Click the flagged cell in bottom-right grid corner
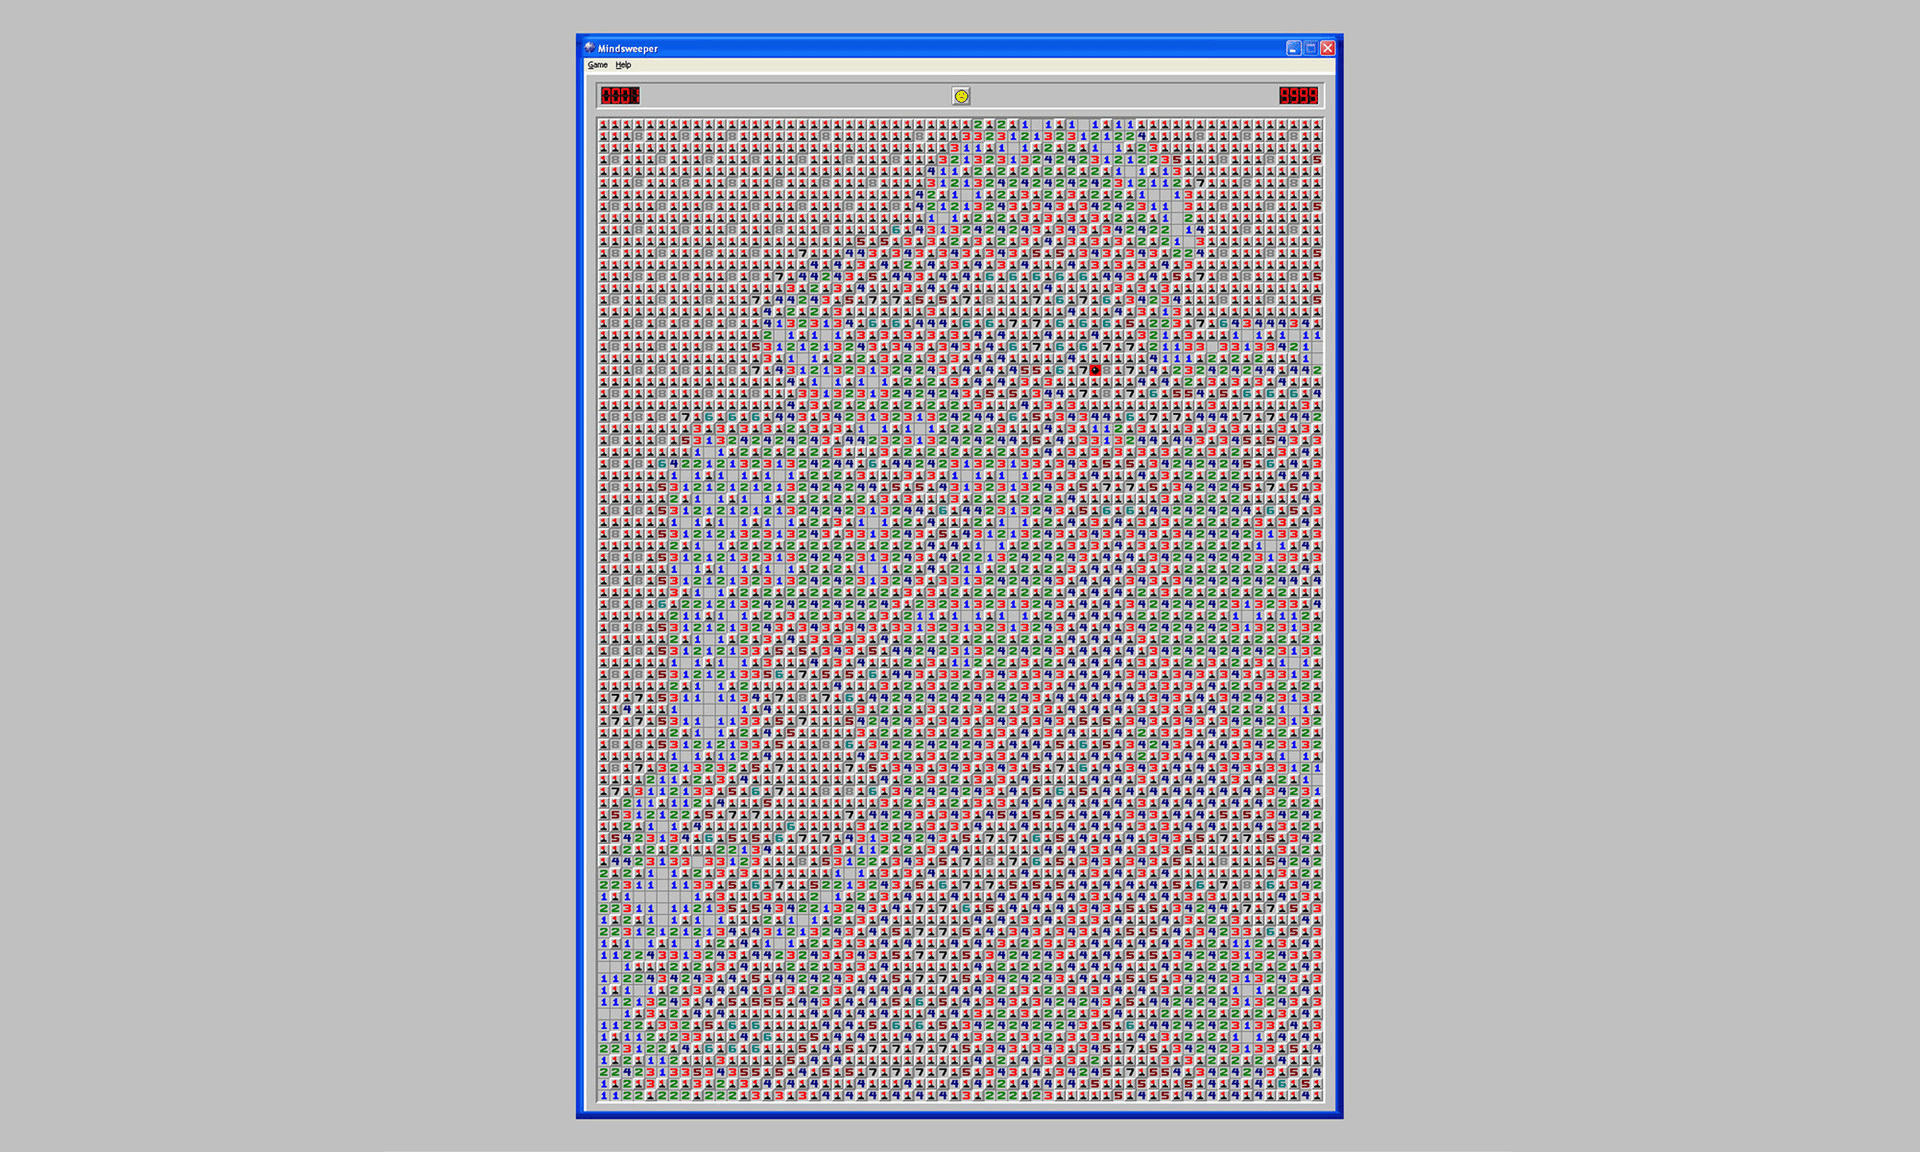 click(x=1317, y=1095)
